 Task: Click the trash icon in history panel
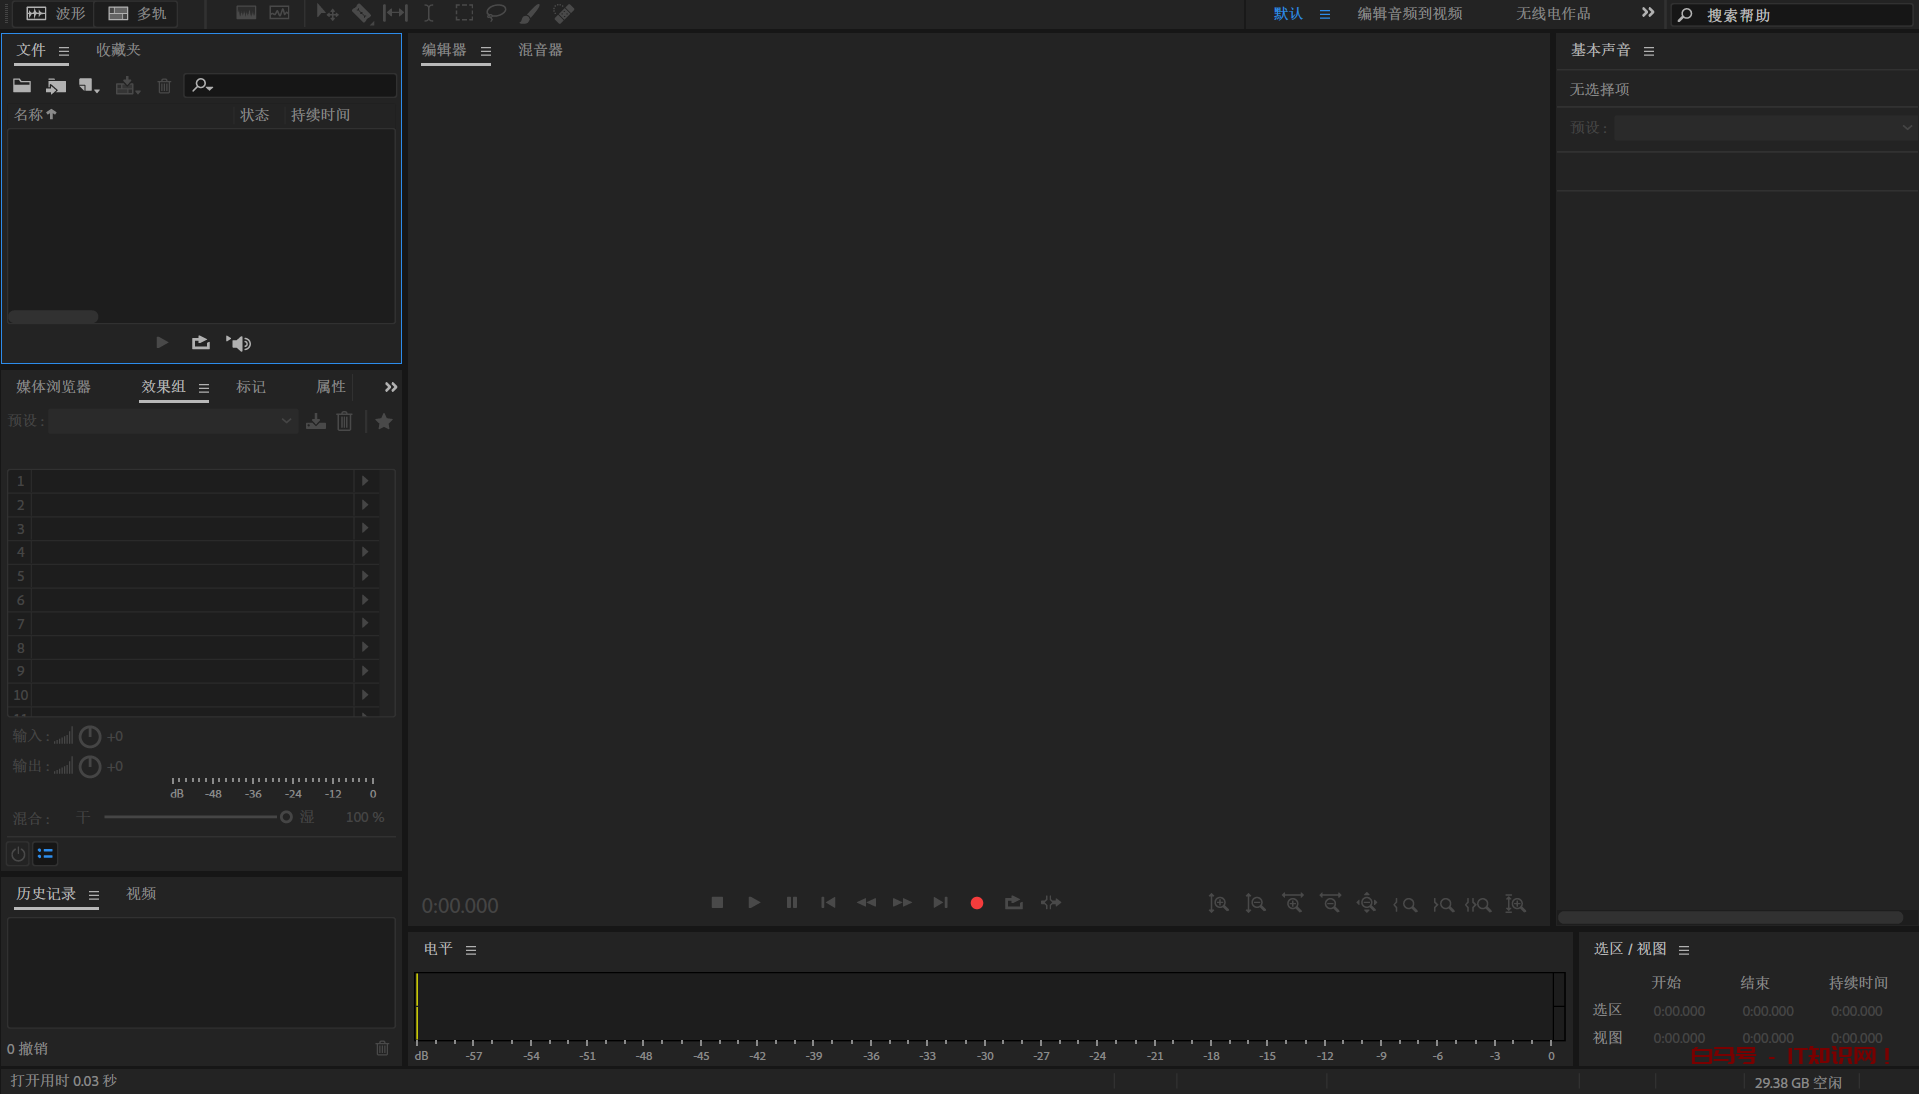click(x=382, y=1048)
